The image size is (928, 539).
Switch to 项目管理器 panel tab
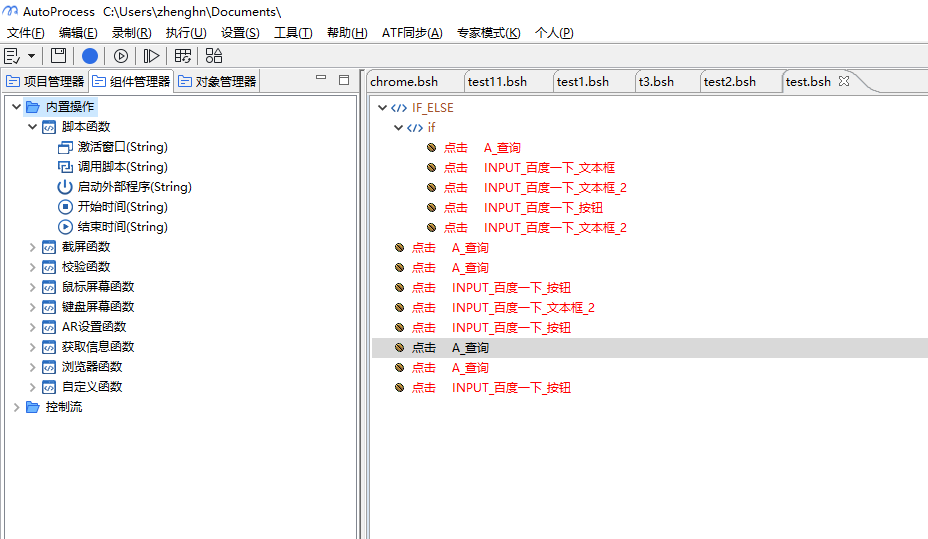pos(45,81)
